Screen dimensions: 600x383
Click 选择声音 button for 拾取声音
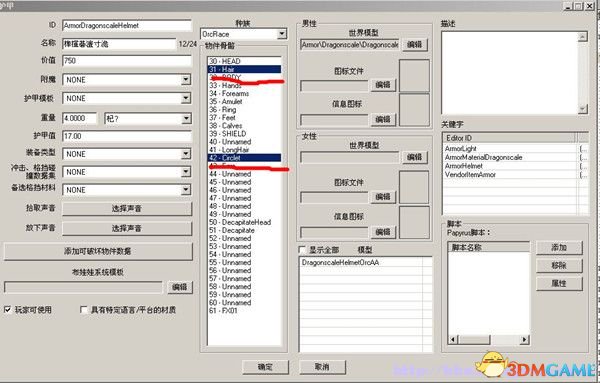(x=127, y=209)
